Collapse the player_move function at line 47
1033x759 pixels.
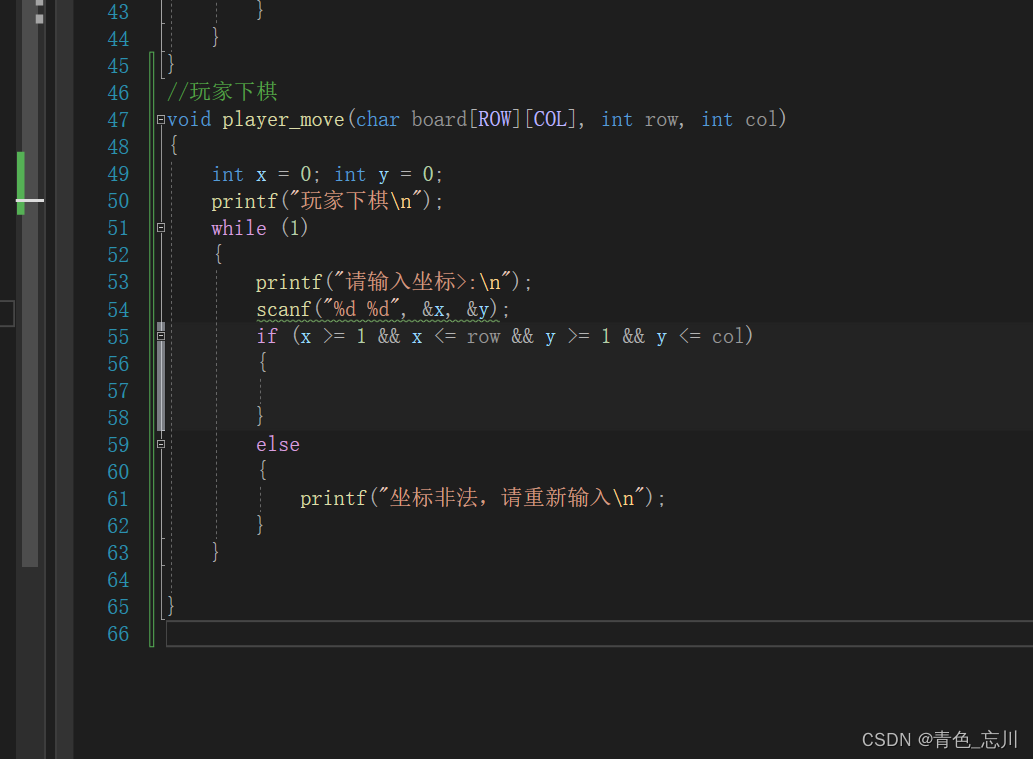161,120
